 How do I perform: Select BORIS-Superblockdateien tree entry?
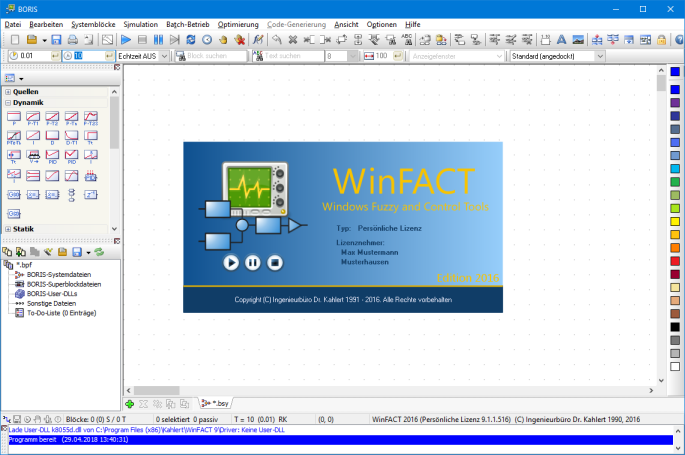pos(64,284)
